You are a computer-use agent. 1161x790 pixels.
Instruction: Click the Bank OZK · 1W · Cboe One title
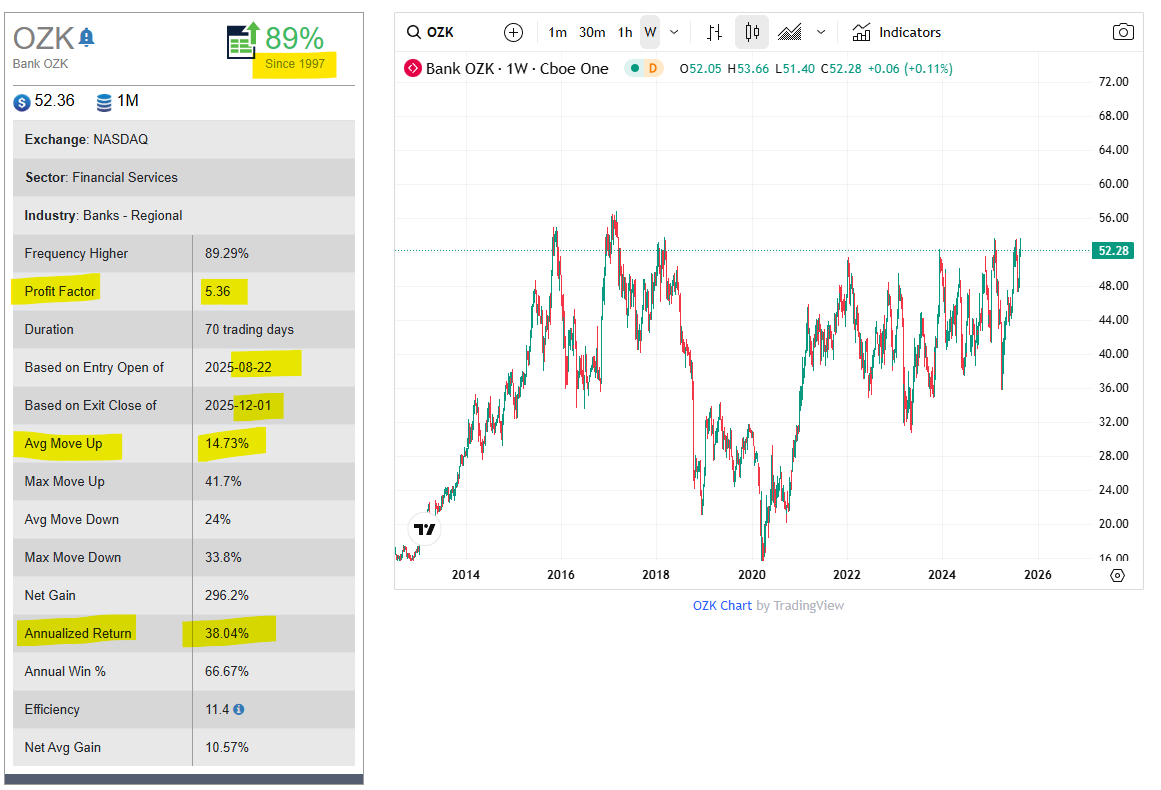pos(517,69)
